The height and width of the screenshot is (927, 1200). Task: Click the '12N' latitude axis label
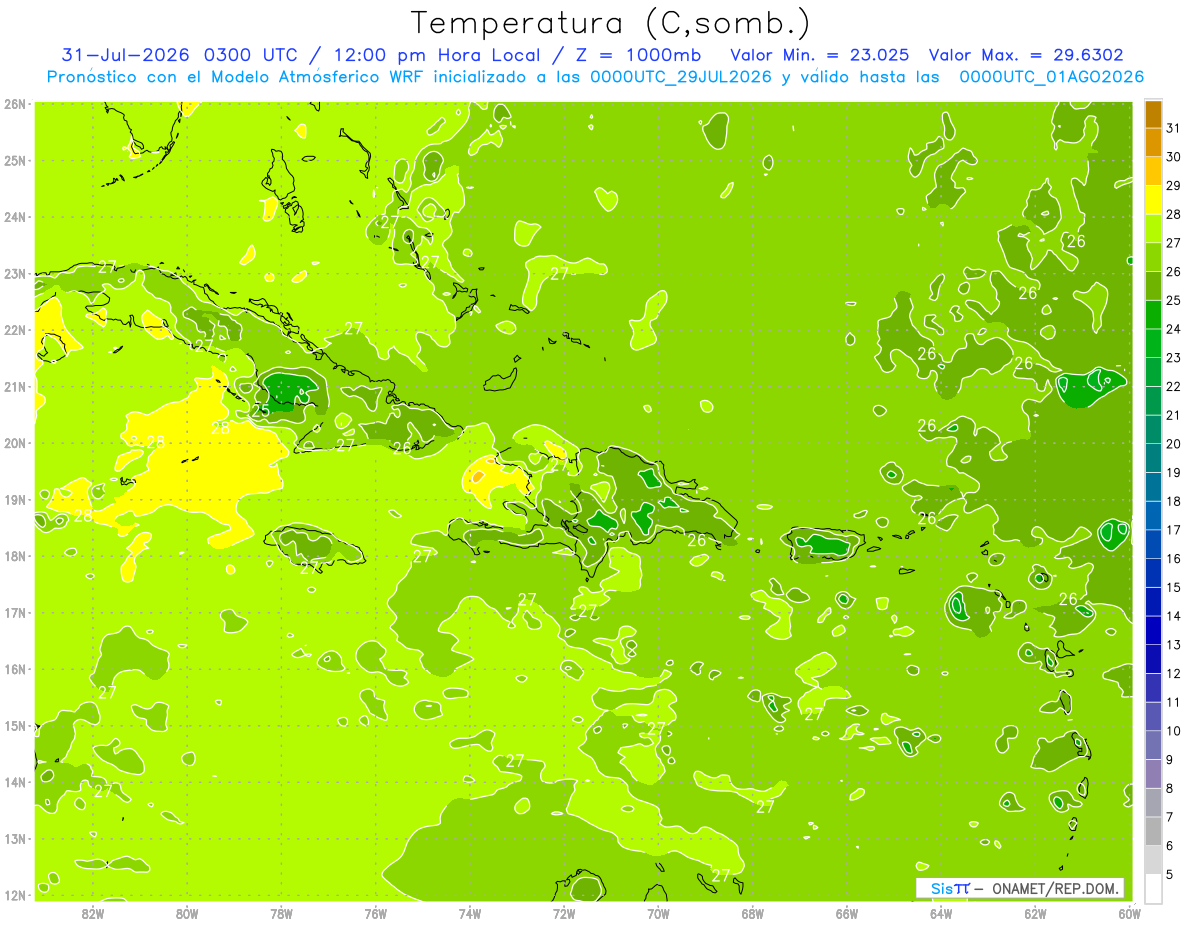coord(16,895)
